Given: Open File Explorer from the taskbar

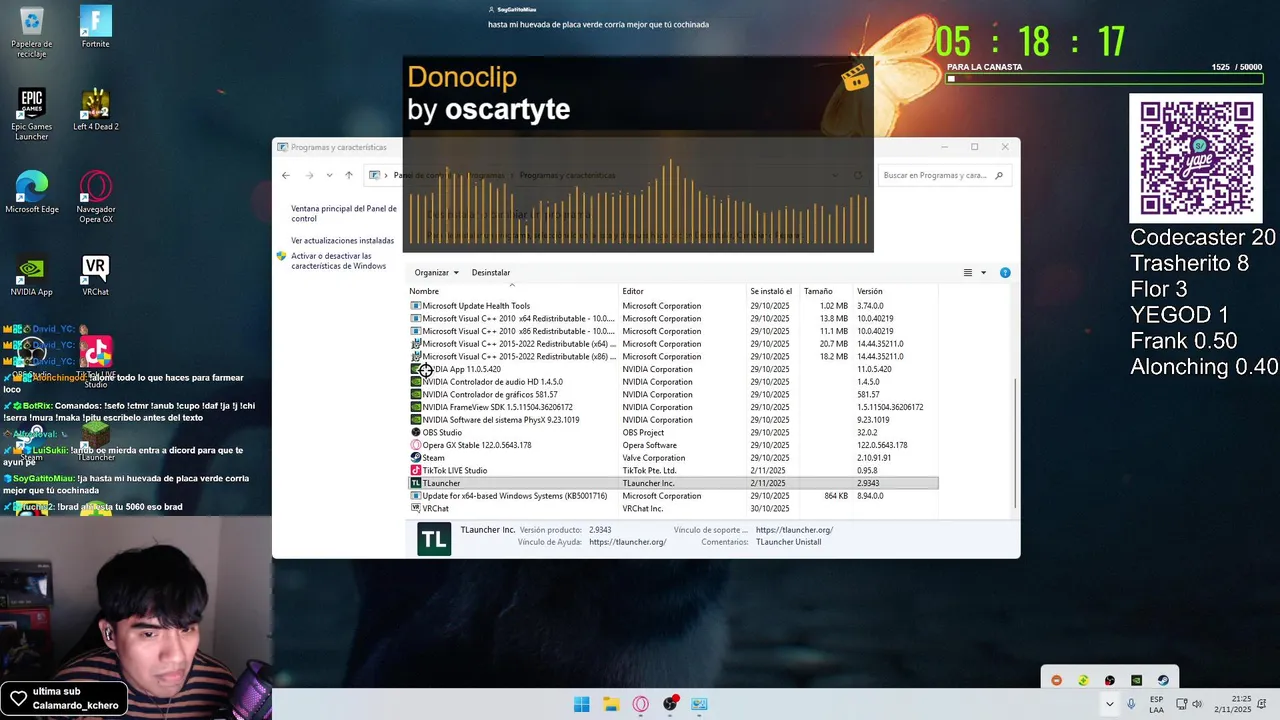Looking at the screenshot, I should 611,704.
